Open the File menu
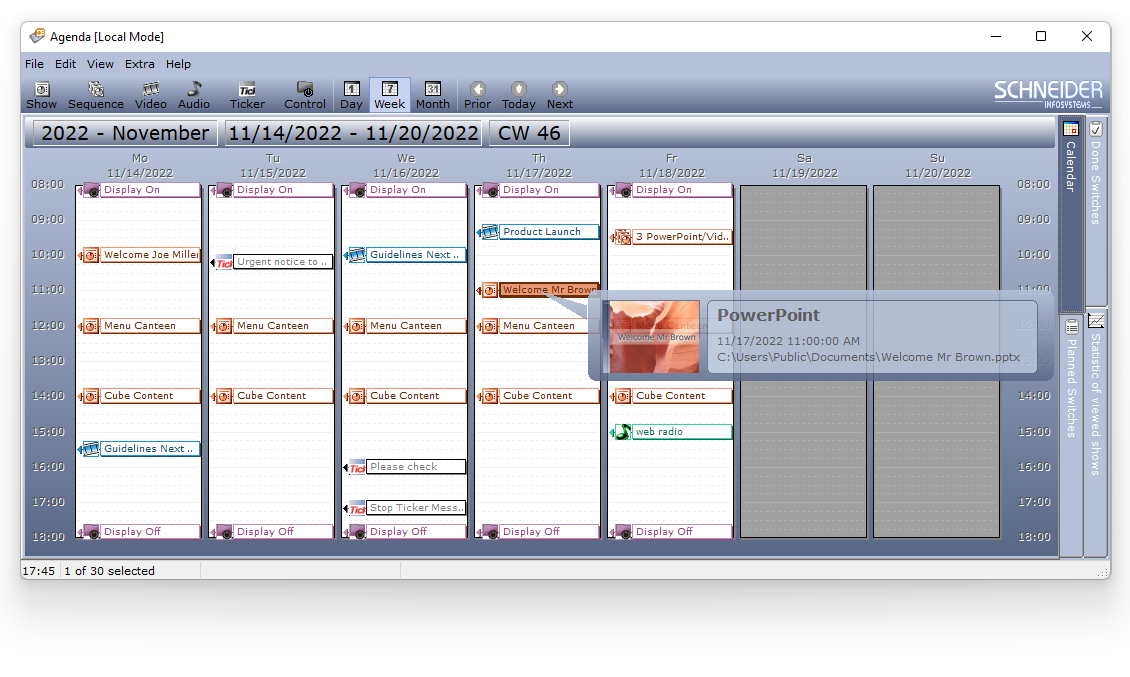This screenshot has width=1130, height=677. coord(34,64)
